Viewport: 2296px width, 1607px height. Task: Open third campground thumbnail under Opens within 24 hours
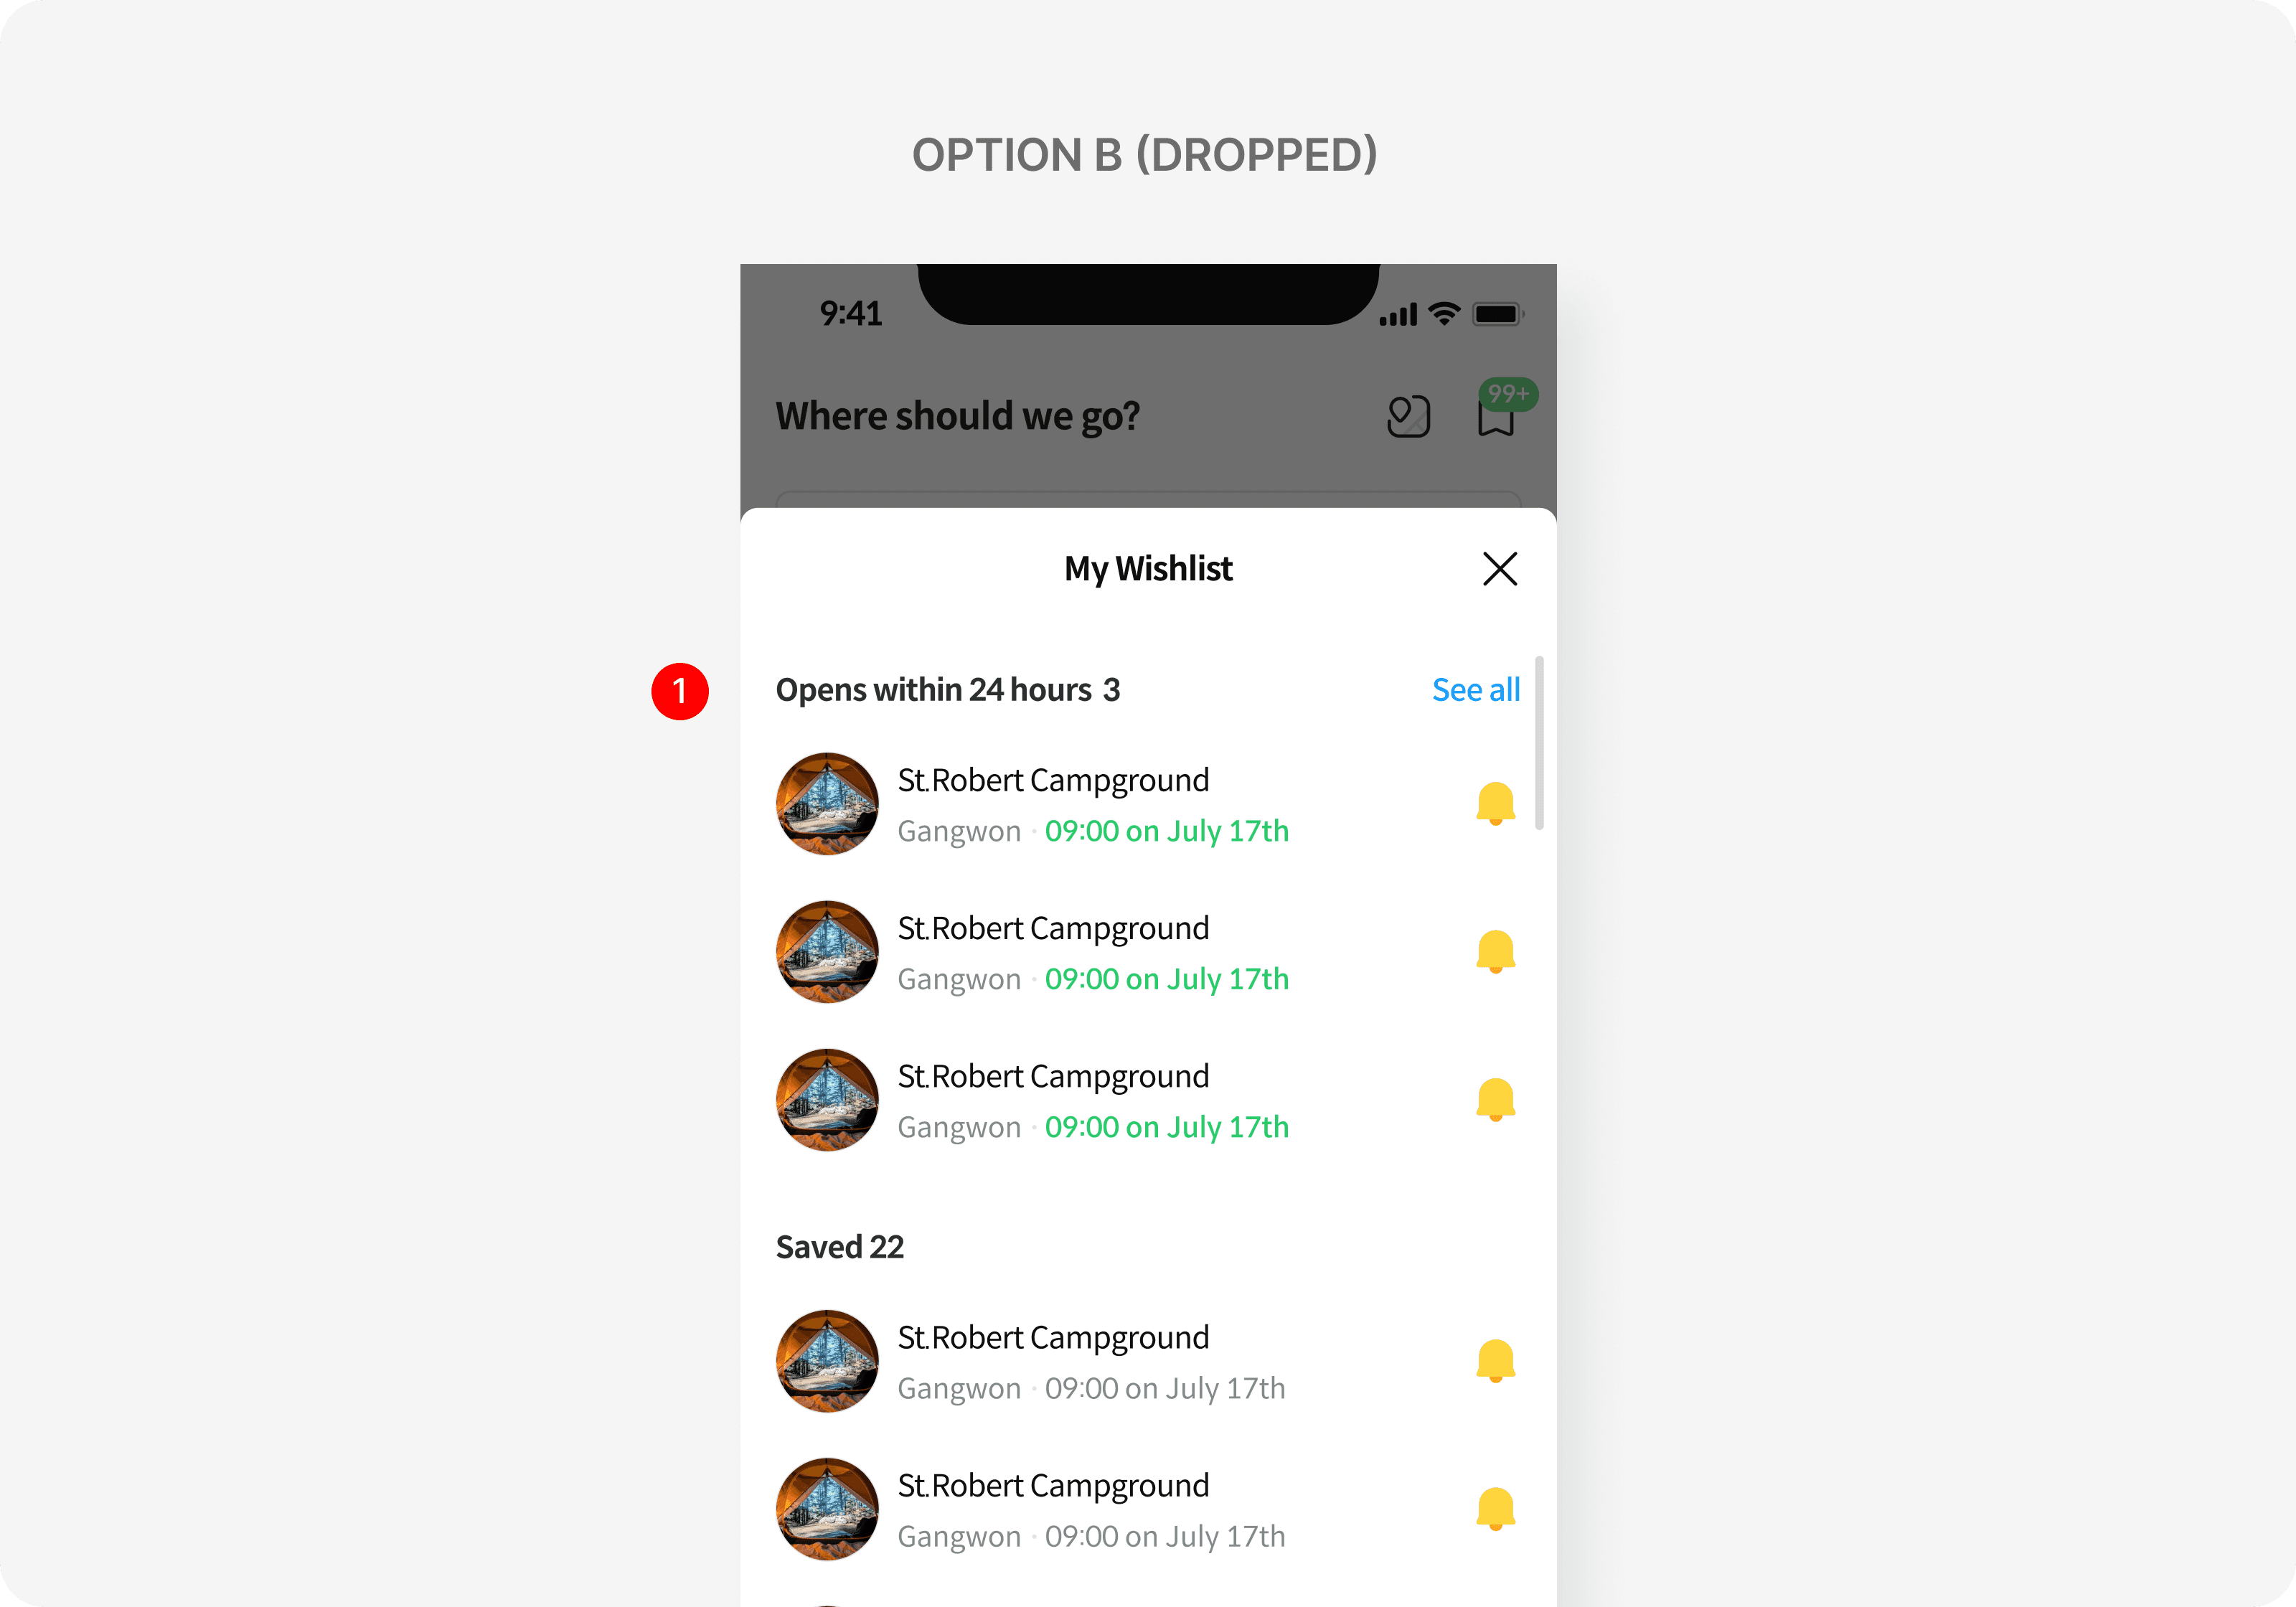827,1100
